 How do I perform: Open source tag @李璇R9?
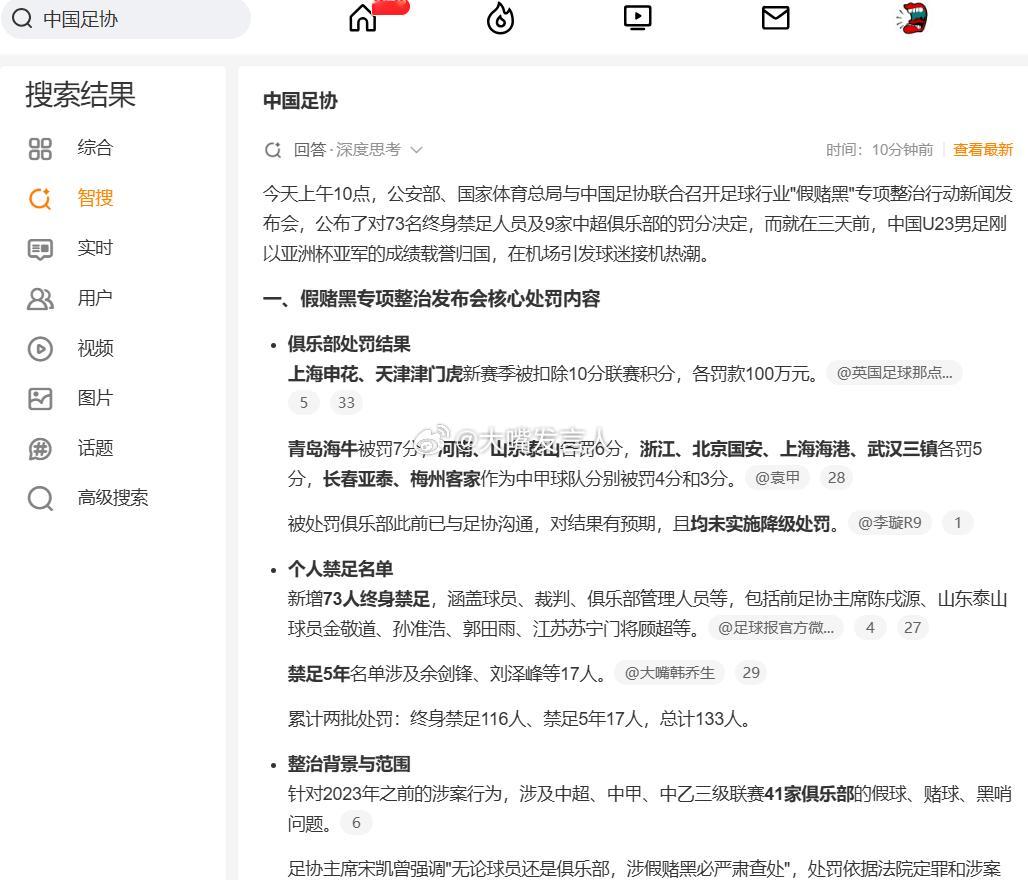pyautogui.click(x=890, y=523)
